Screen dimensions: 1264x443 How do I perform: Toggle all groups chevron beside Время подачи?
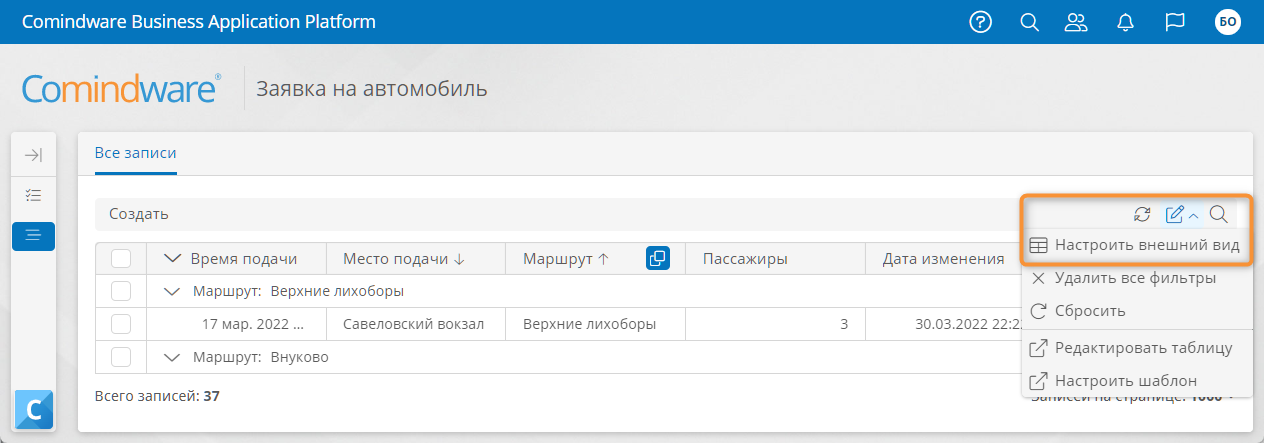[x=171, y=259]
